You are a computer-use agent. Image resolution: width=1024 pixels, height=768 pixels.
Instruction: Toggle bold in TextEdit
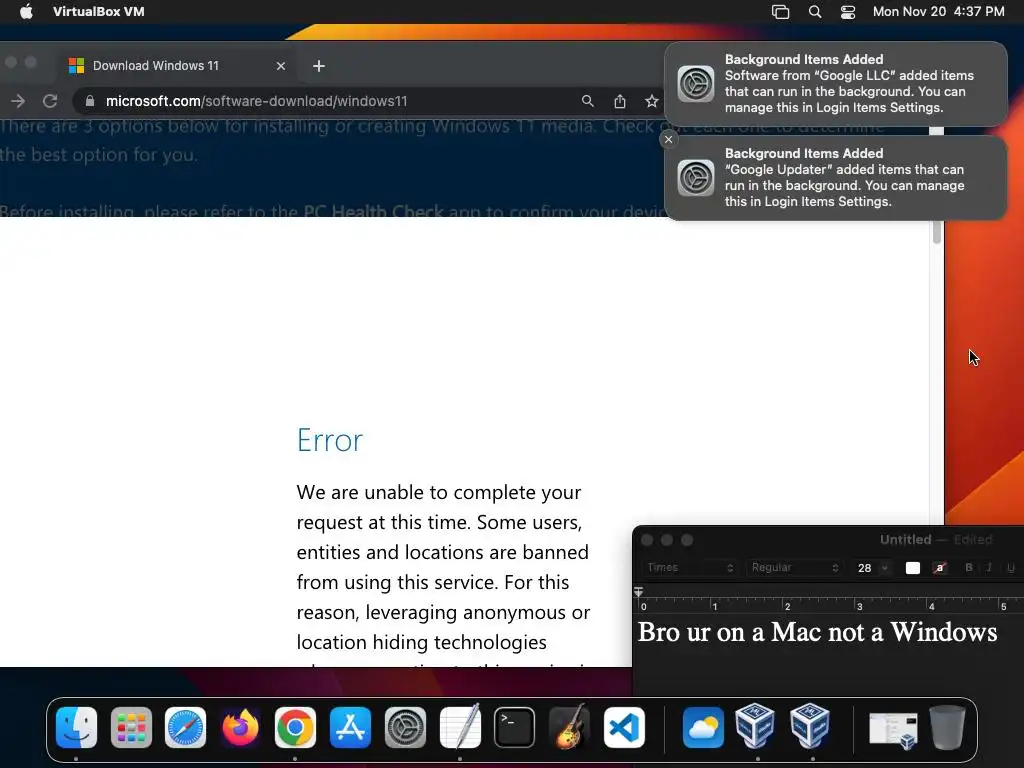[969, 568]
